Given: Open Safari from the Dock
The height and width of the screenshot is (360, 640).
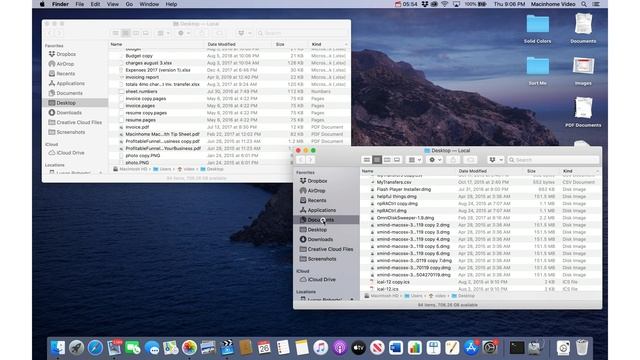Looking at the screenshot, I should [95, 348].
